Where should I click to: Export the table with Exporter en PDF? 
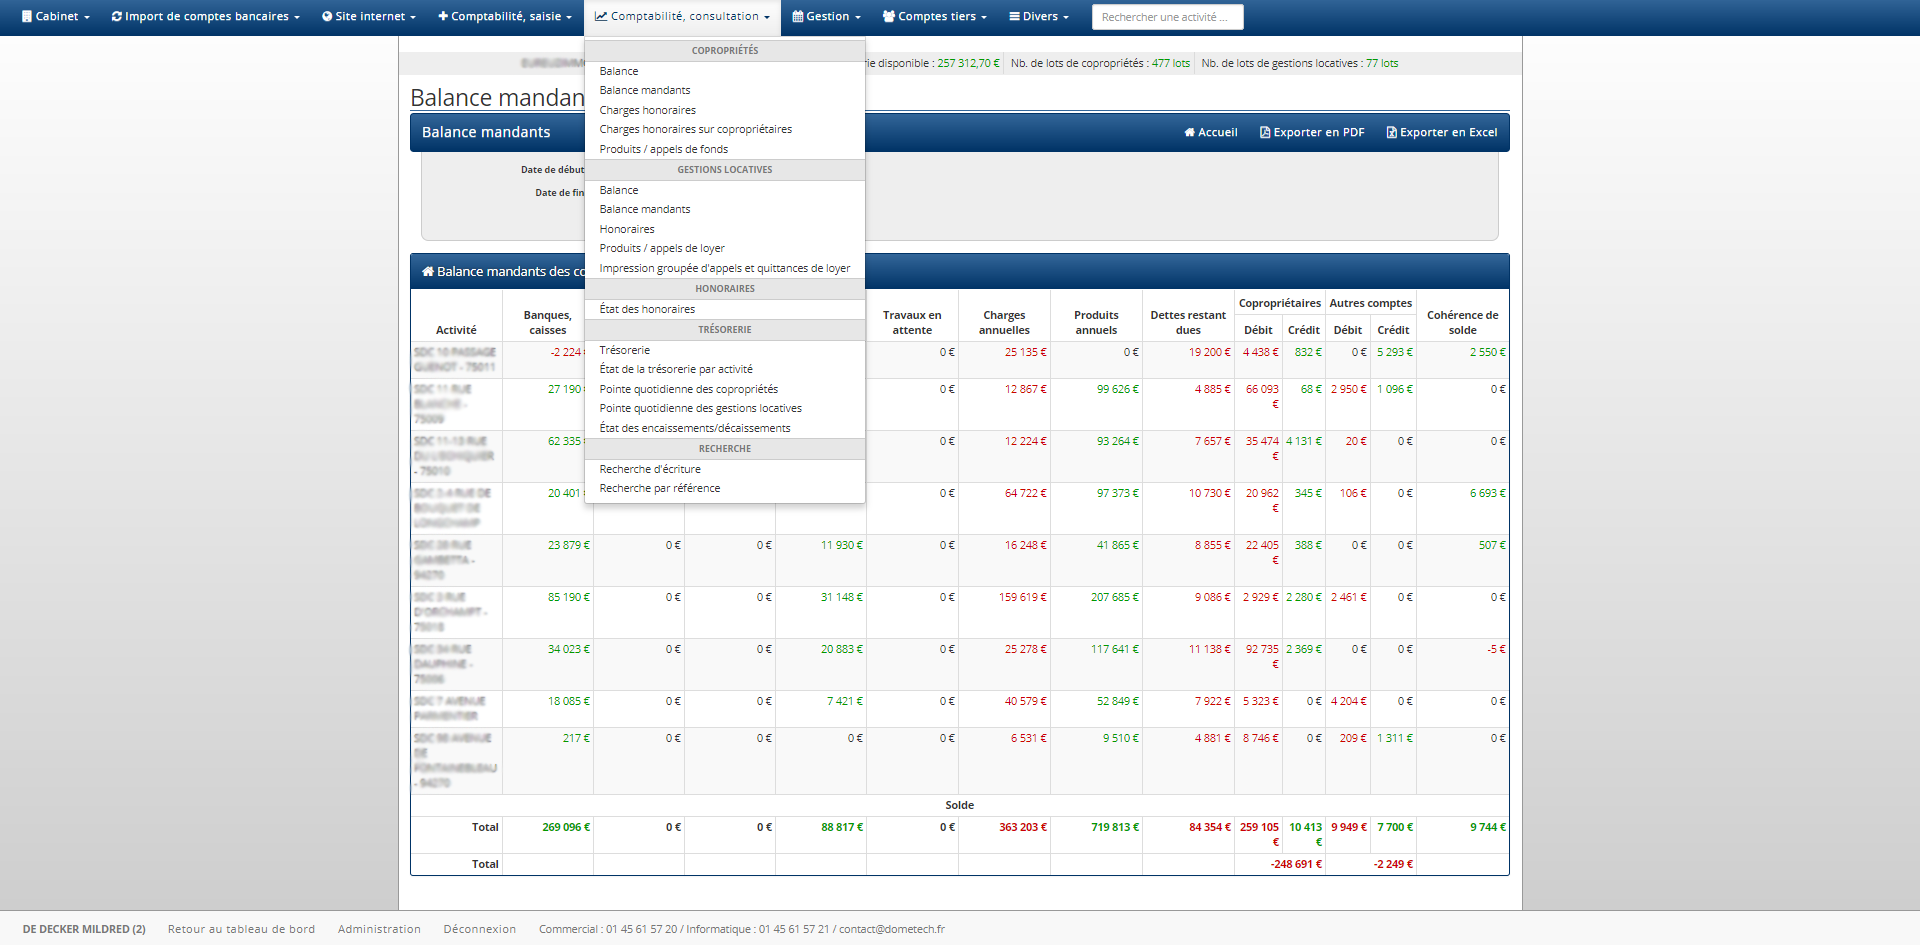click(1312, 133)
